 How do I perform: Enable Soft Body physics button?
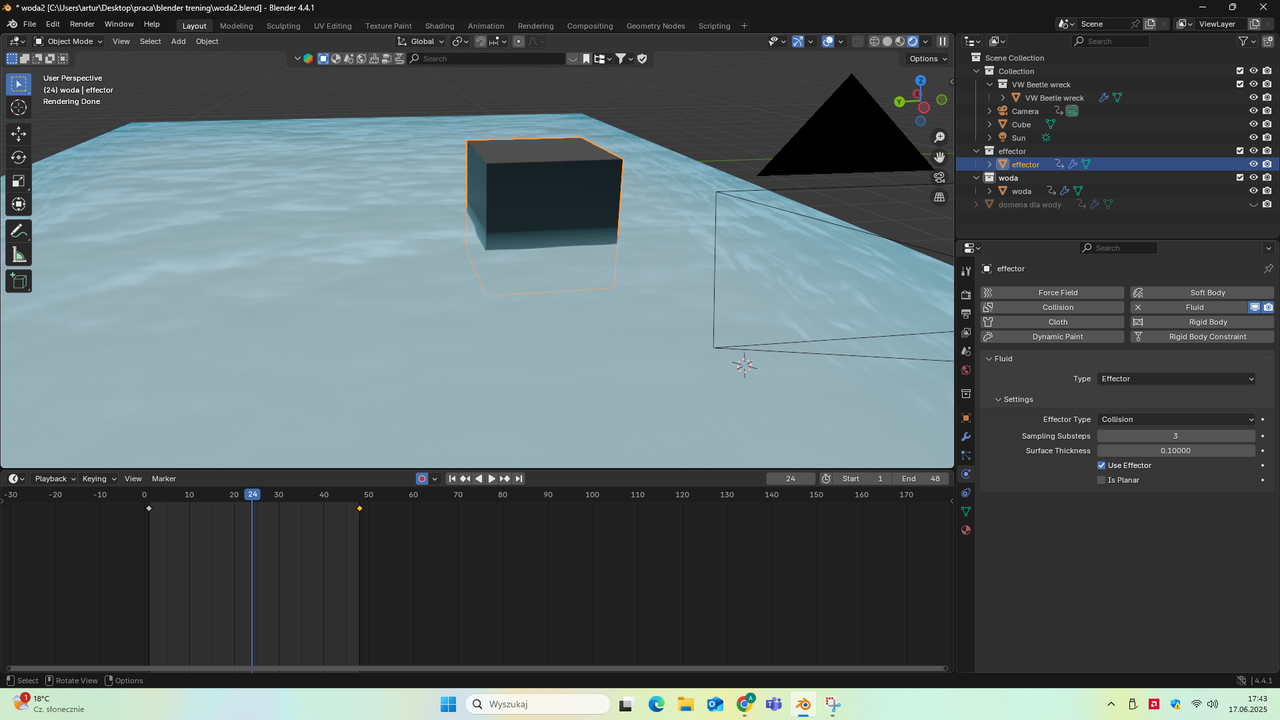click(x=1202, y=293)
